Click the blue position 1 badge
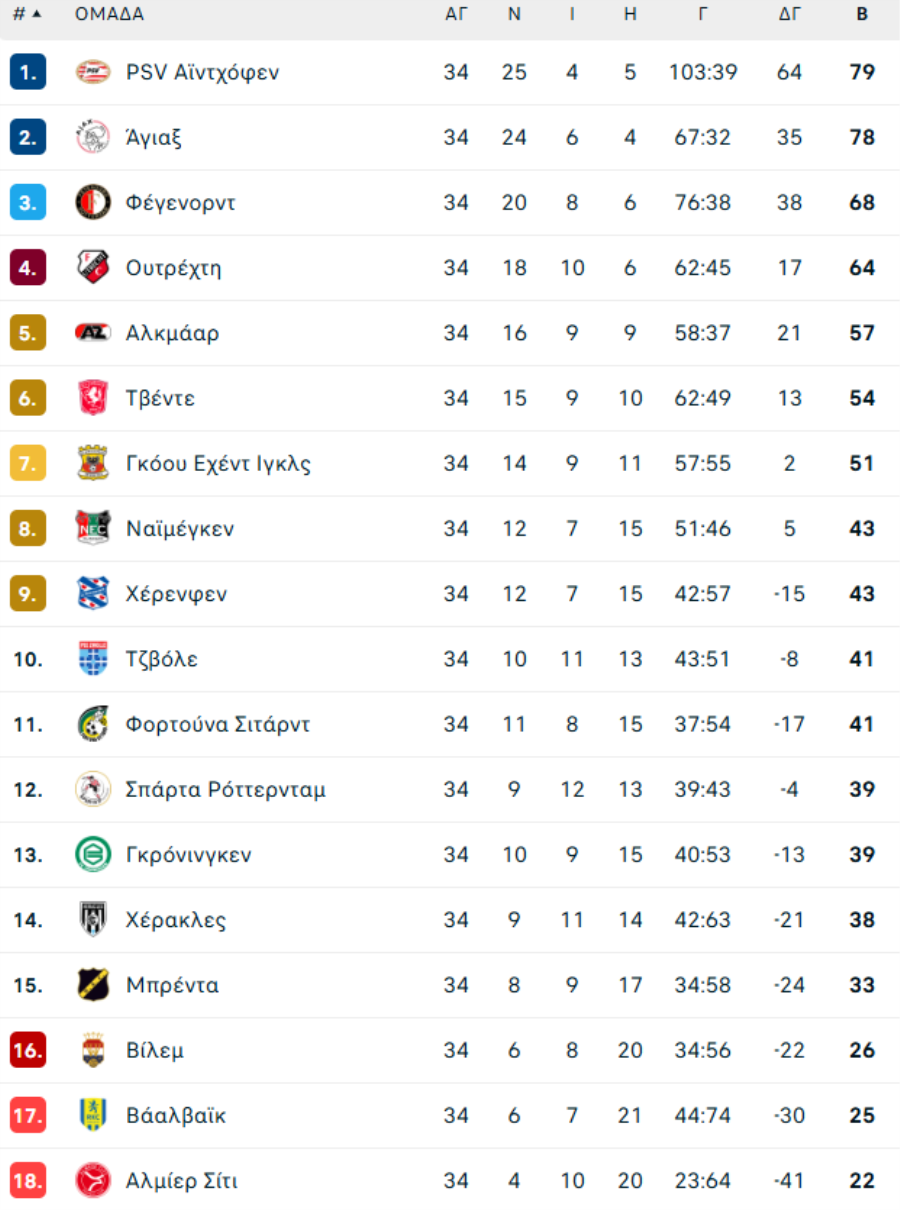 pyautogui.click(x=28, y=72)
